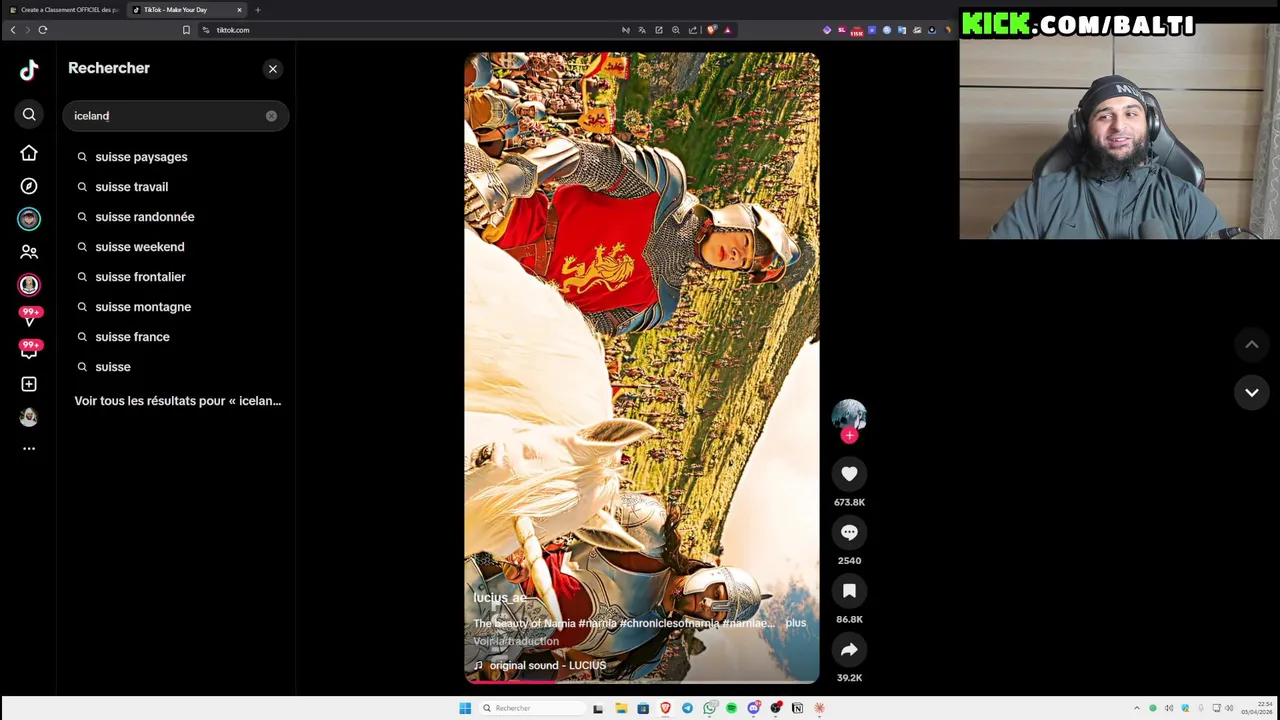
Task: Open WhatsApp from the taskbar
Action: click(709, 708)
